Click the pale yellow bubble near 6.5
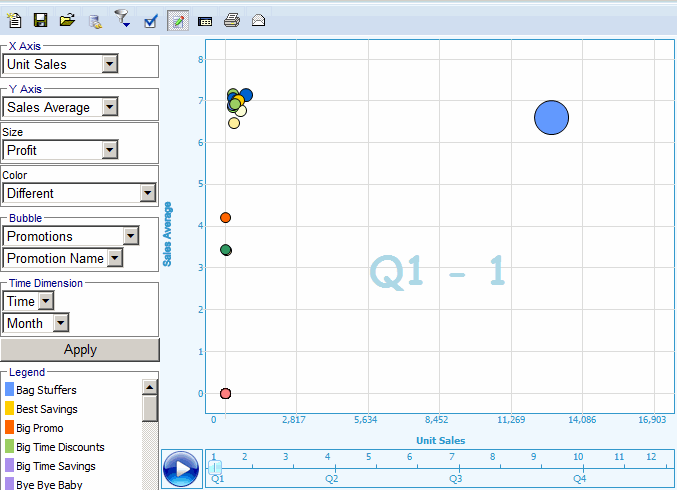 click(x=234, y=123)
